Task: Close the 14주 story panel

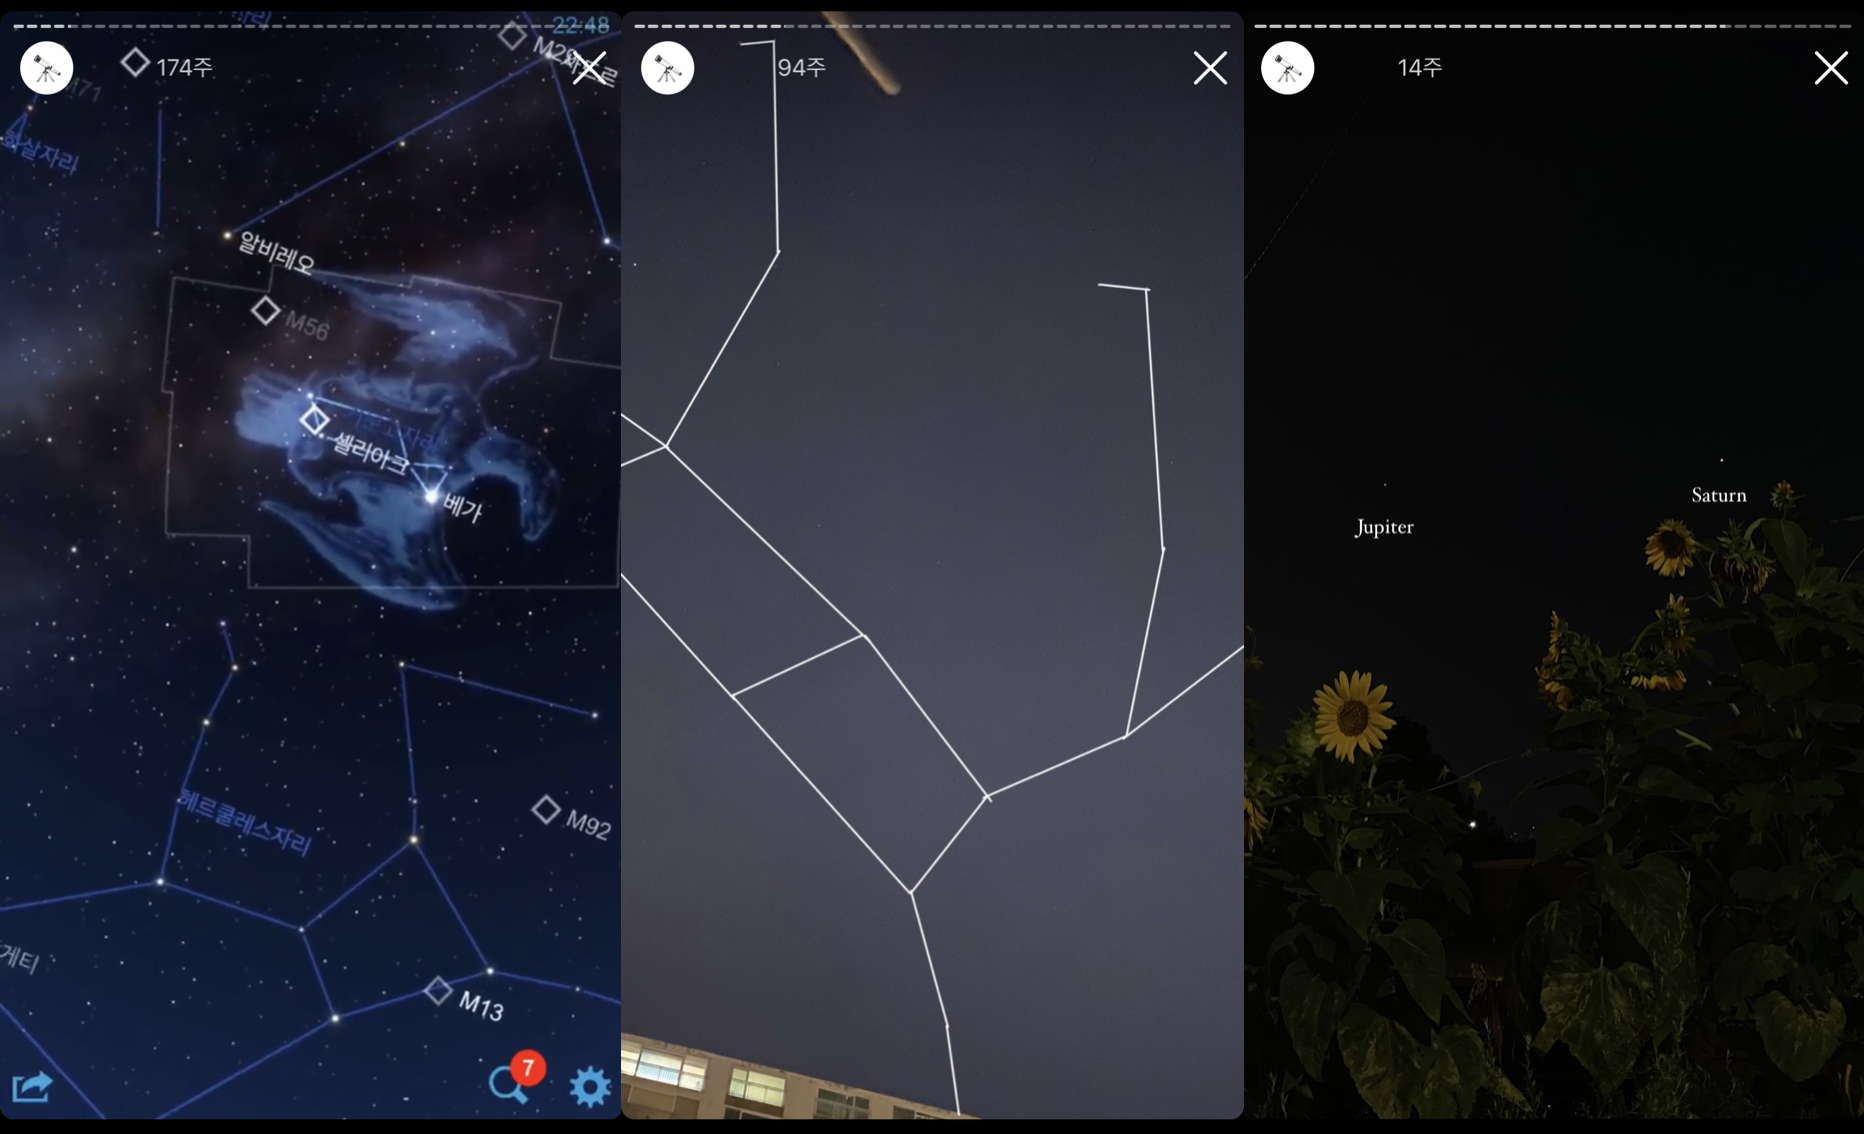Action: (x=1831, y=68)
